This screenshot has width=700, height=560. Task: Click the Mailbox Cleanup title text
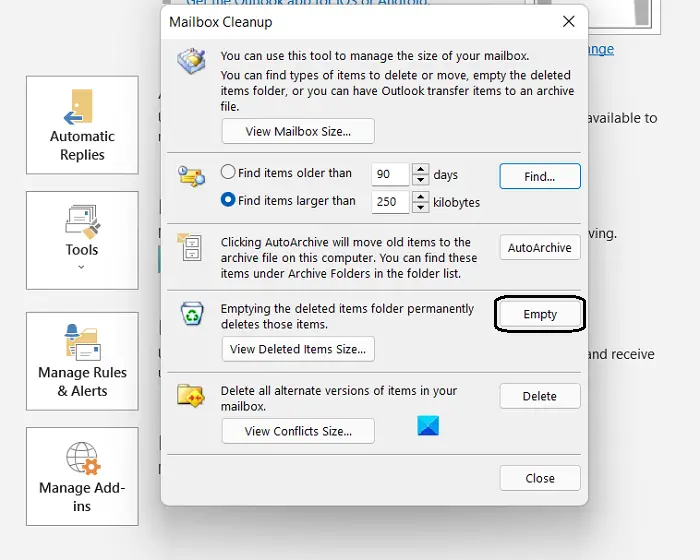point(221,22)
